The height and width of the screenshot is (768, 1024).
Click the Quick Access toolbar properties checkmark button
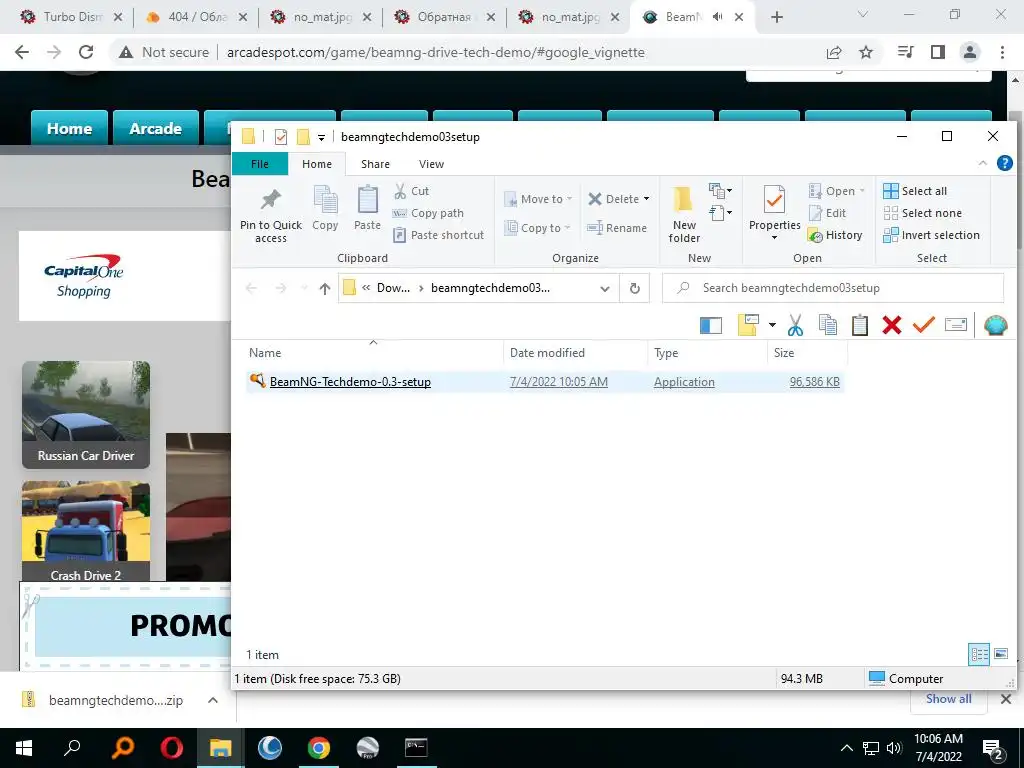[281, 136]
